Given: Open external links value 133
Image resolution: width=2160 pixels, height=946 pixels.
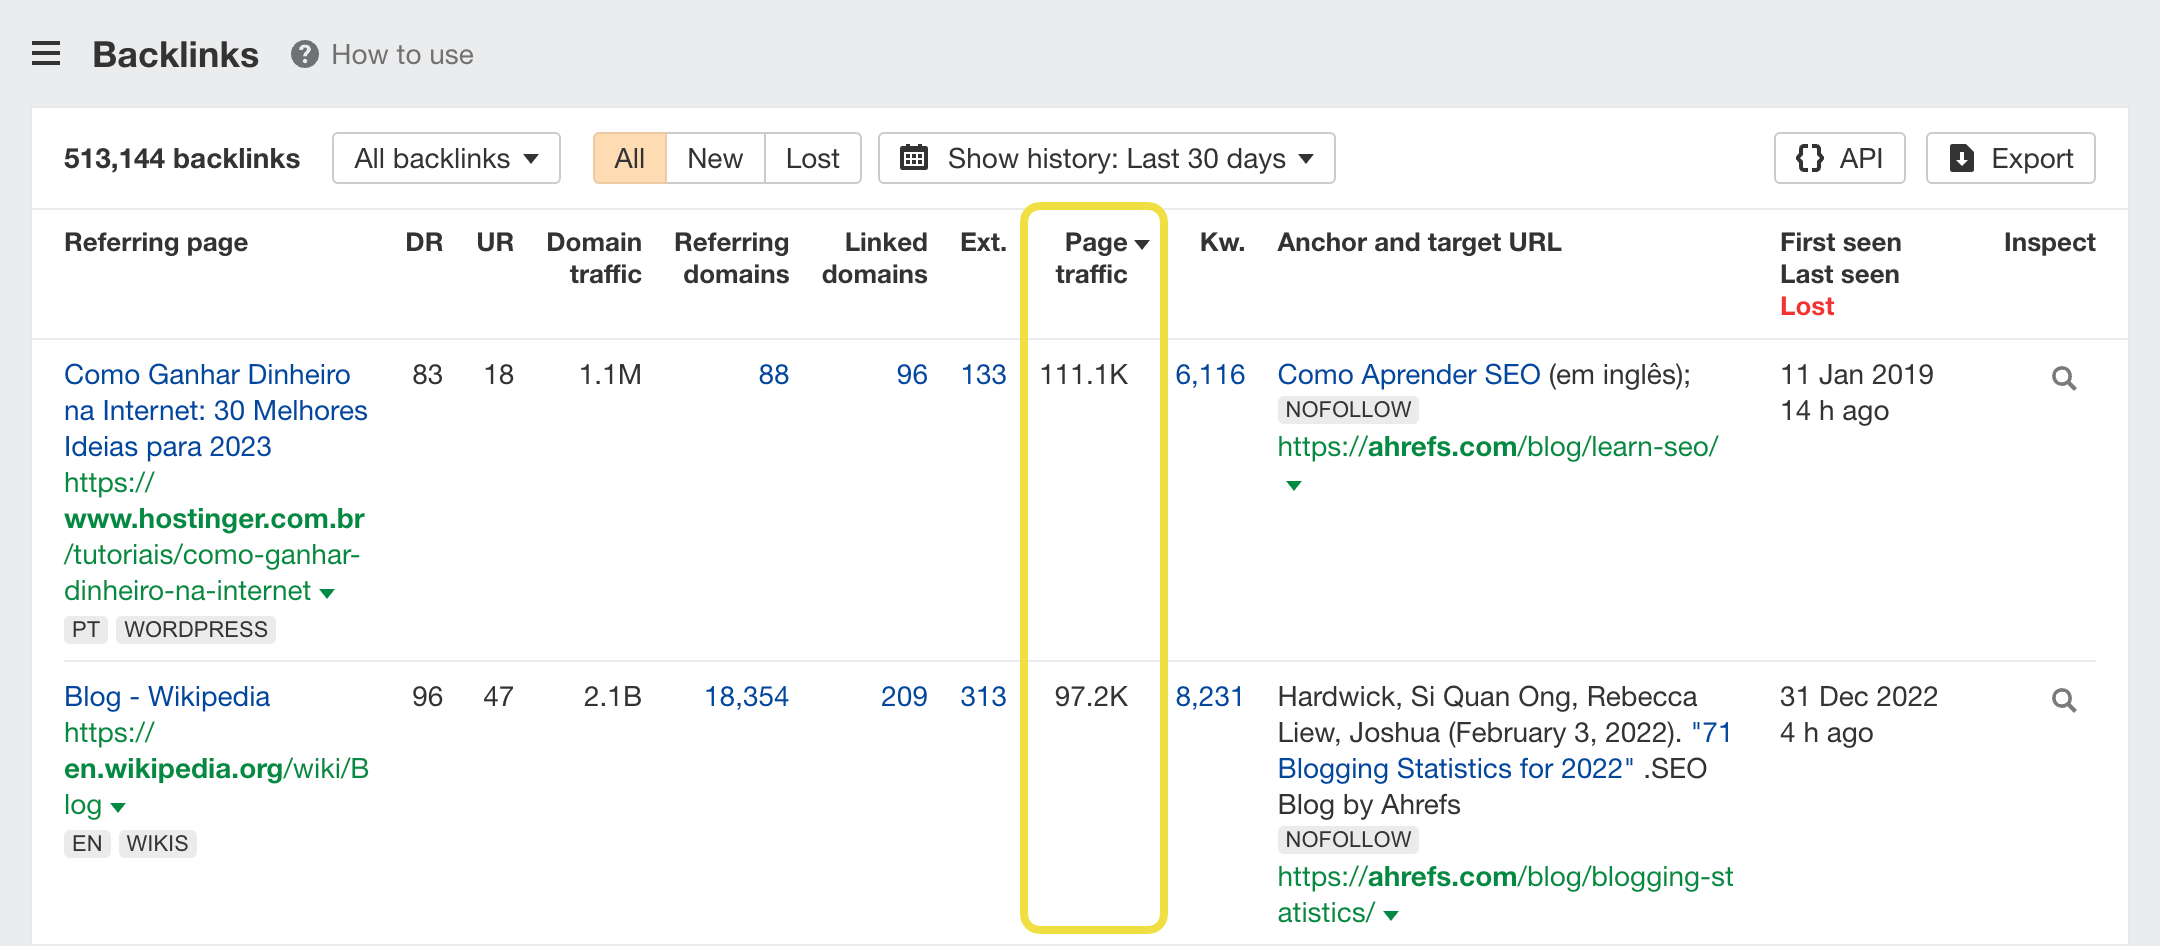Looking at the screenshot, I should [983, 374].
